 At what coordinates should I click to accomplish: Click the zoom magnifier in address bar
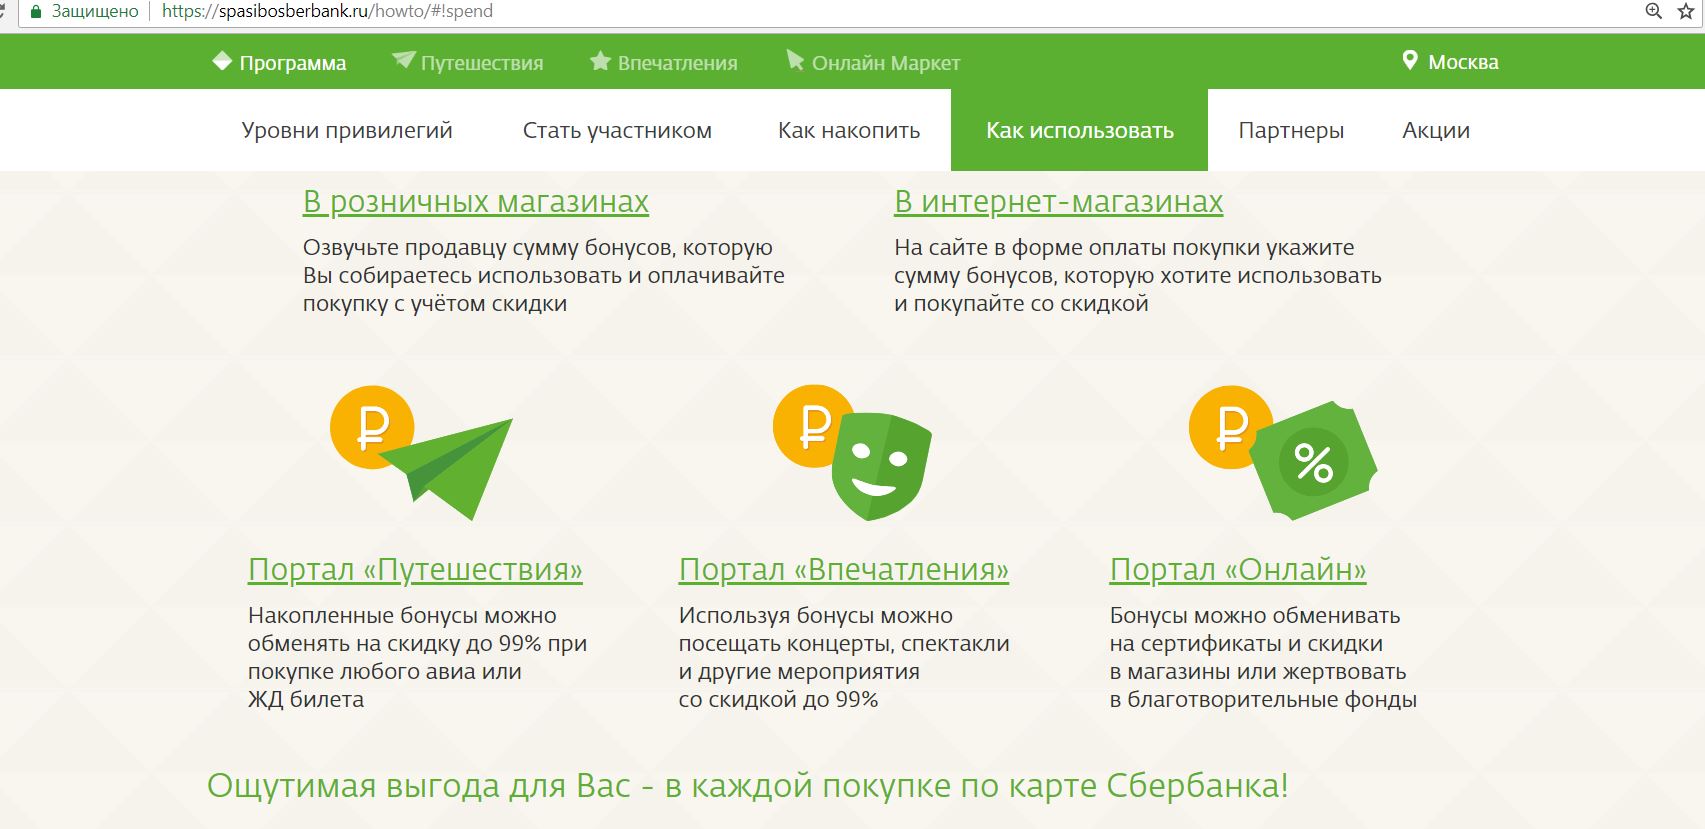pos(1654,11)
